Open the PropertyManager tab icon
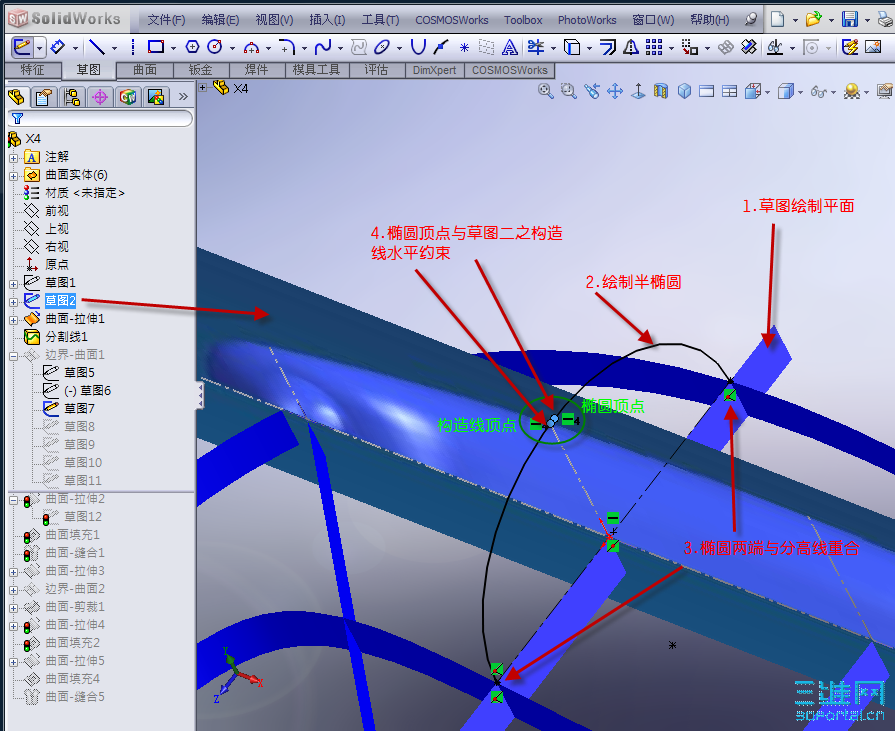Image resolution: width=895 pixels, height=731 pixels. [x=44, y=97]
